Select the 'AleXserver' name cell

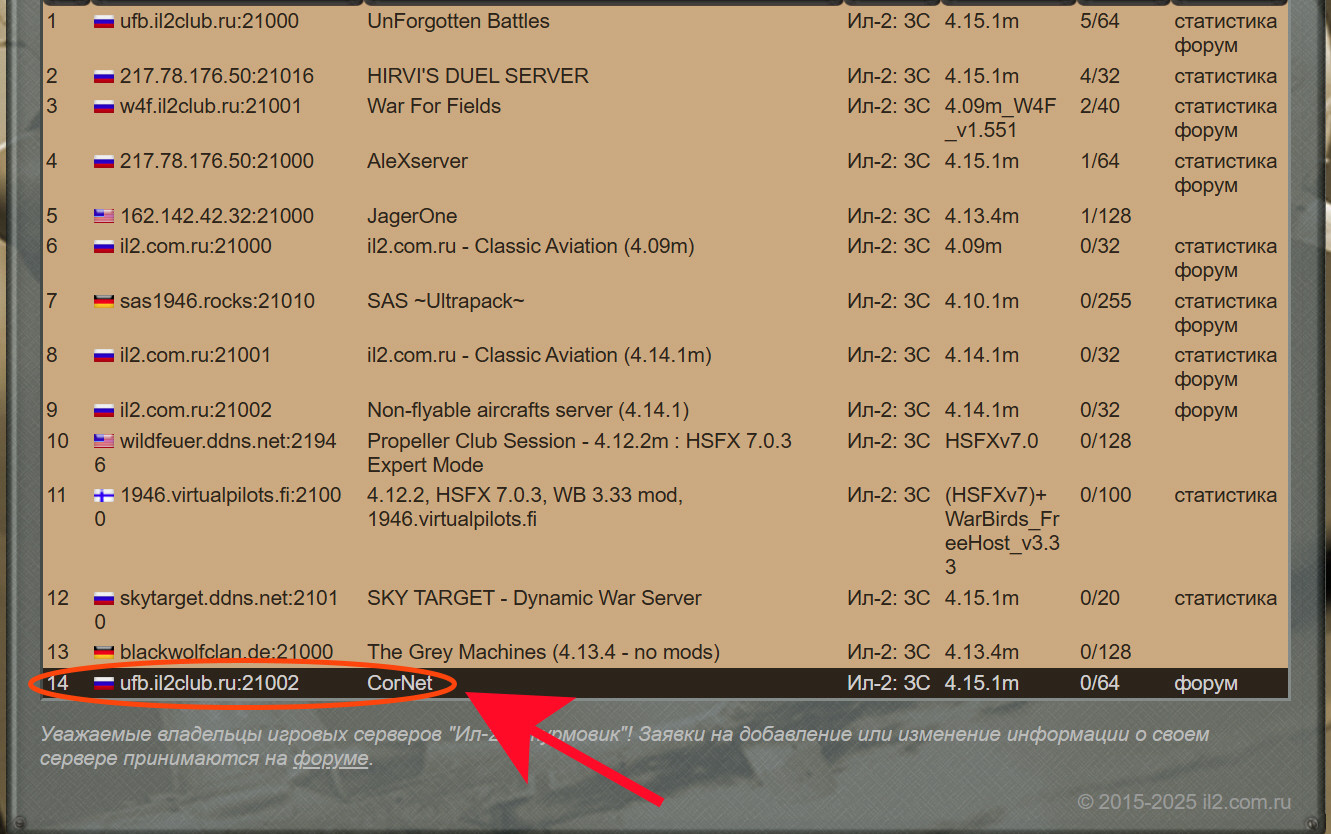click(417, 161)
